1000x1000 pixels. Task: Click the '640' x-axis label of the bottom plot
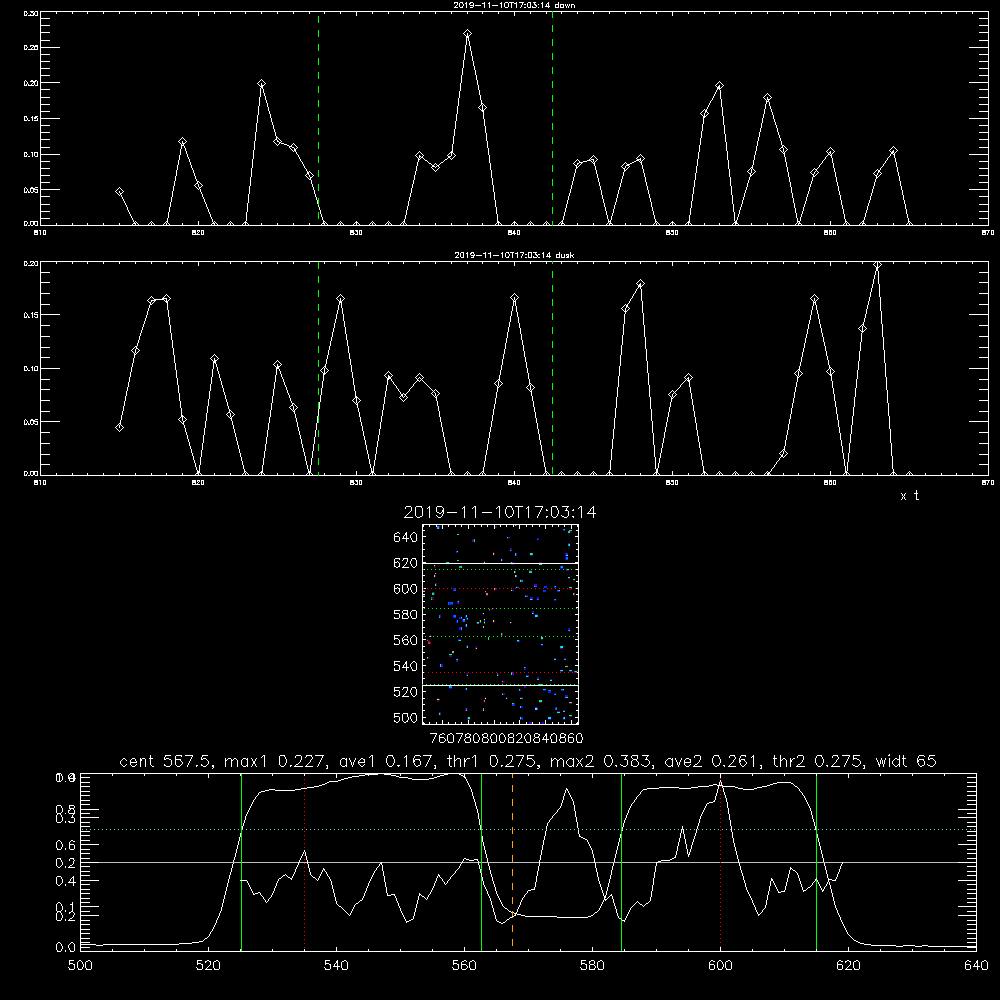tap(976, 966)
